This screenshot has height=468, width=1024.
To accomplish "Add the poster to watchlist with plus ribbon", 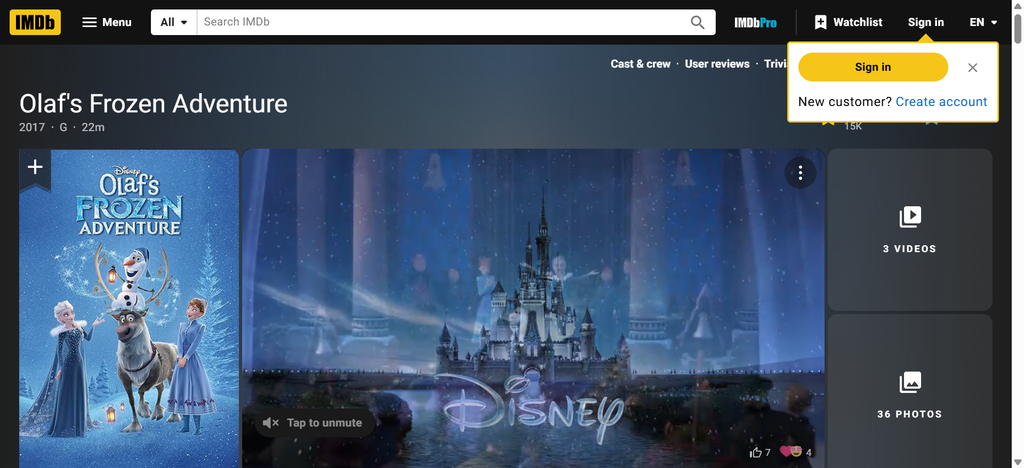I will tap(35, 168).
